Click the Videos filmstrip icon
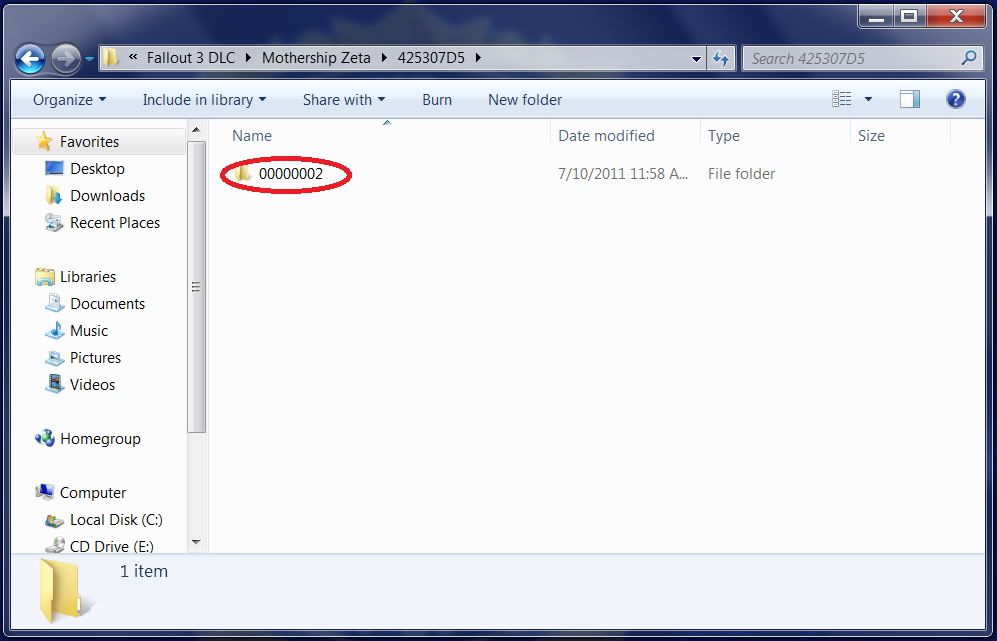997x641 pixels. pos(55,384)
